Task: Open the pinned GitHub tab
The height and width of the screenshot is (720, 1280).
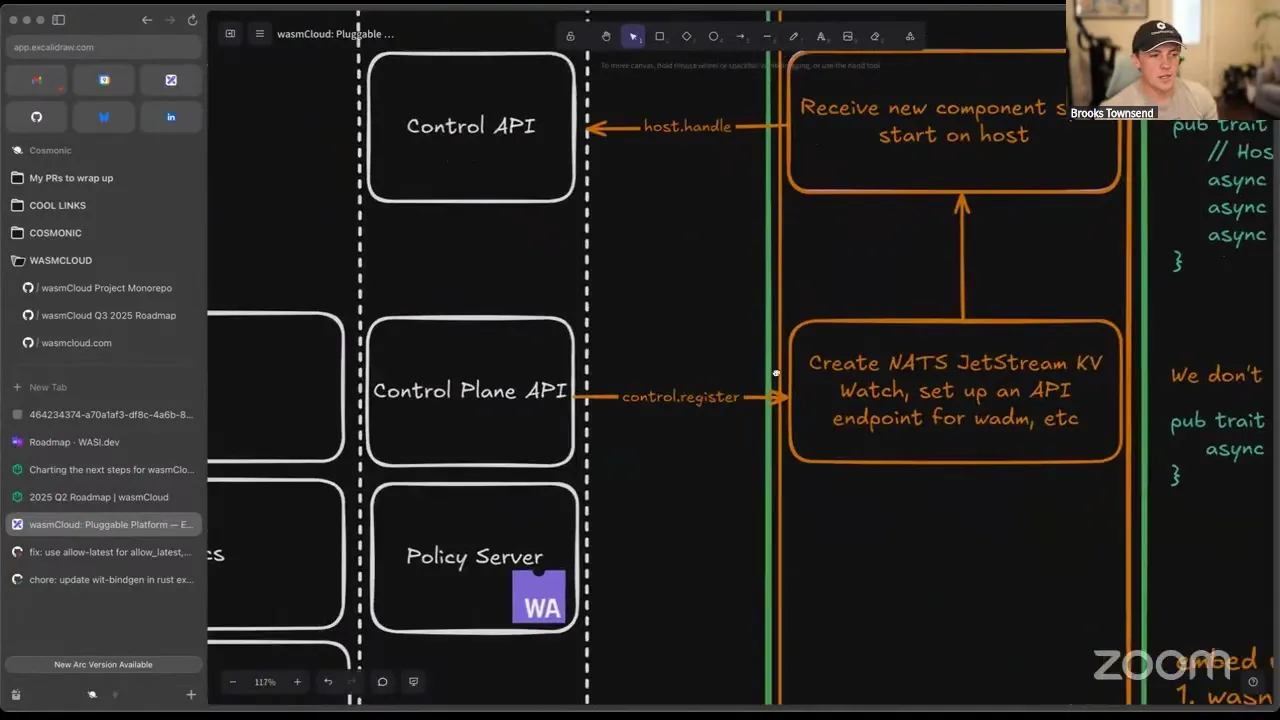Action: 36,117
